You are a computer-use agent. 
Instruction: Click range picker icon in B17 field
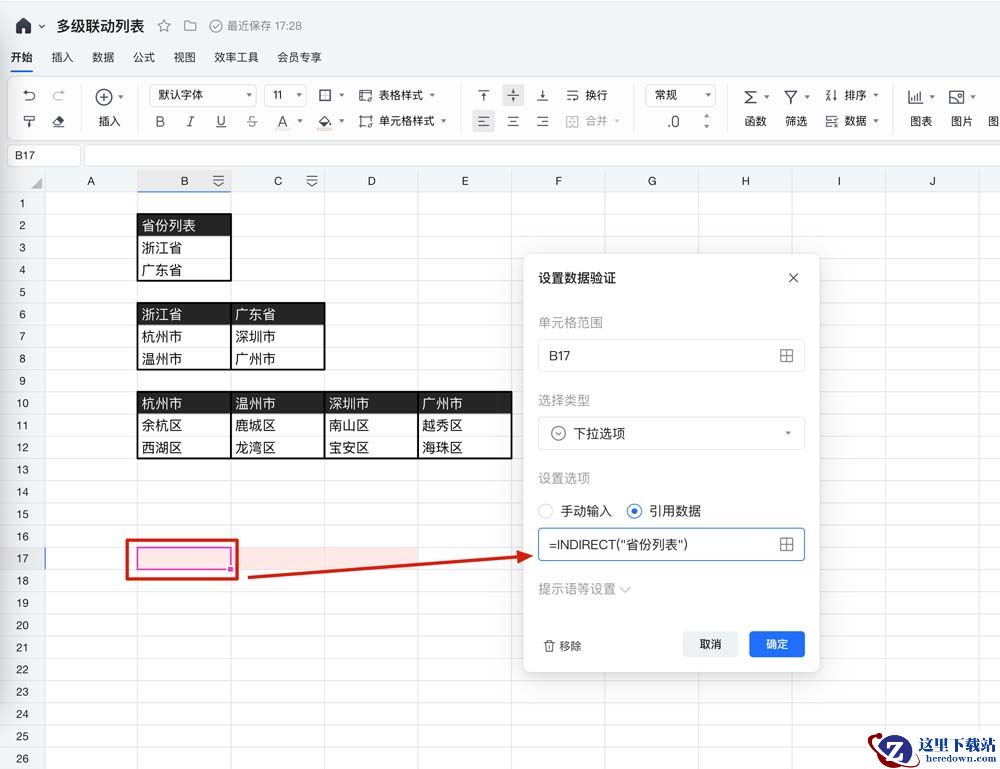tap(786, 355)
